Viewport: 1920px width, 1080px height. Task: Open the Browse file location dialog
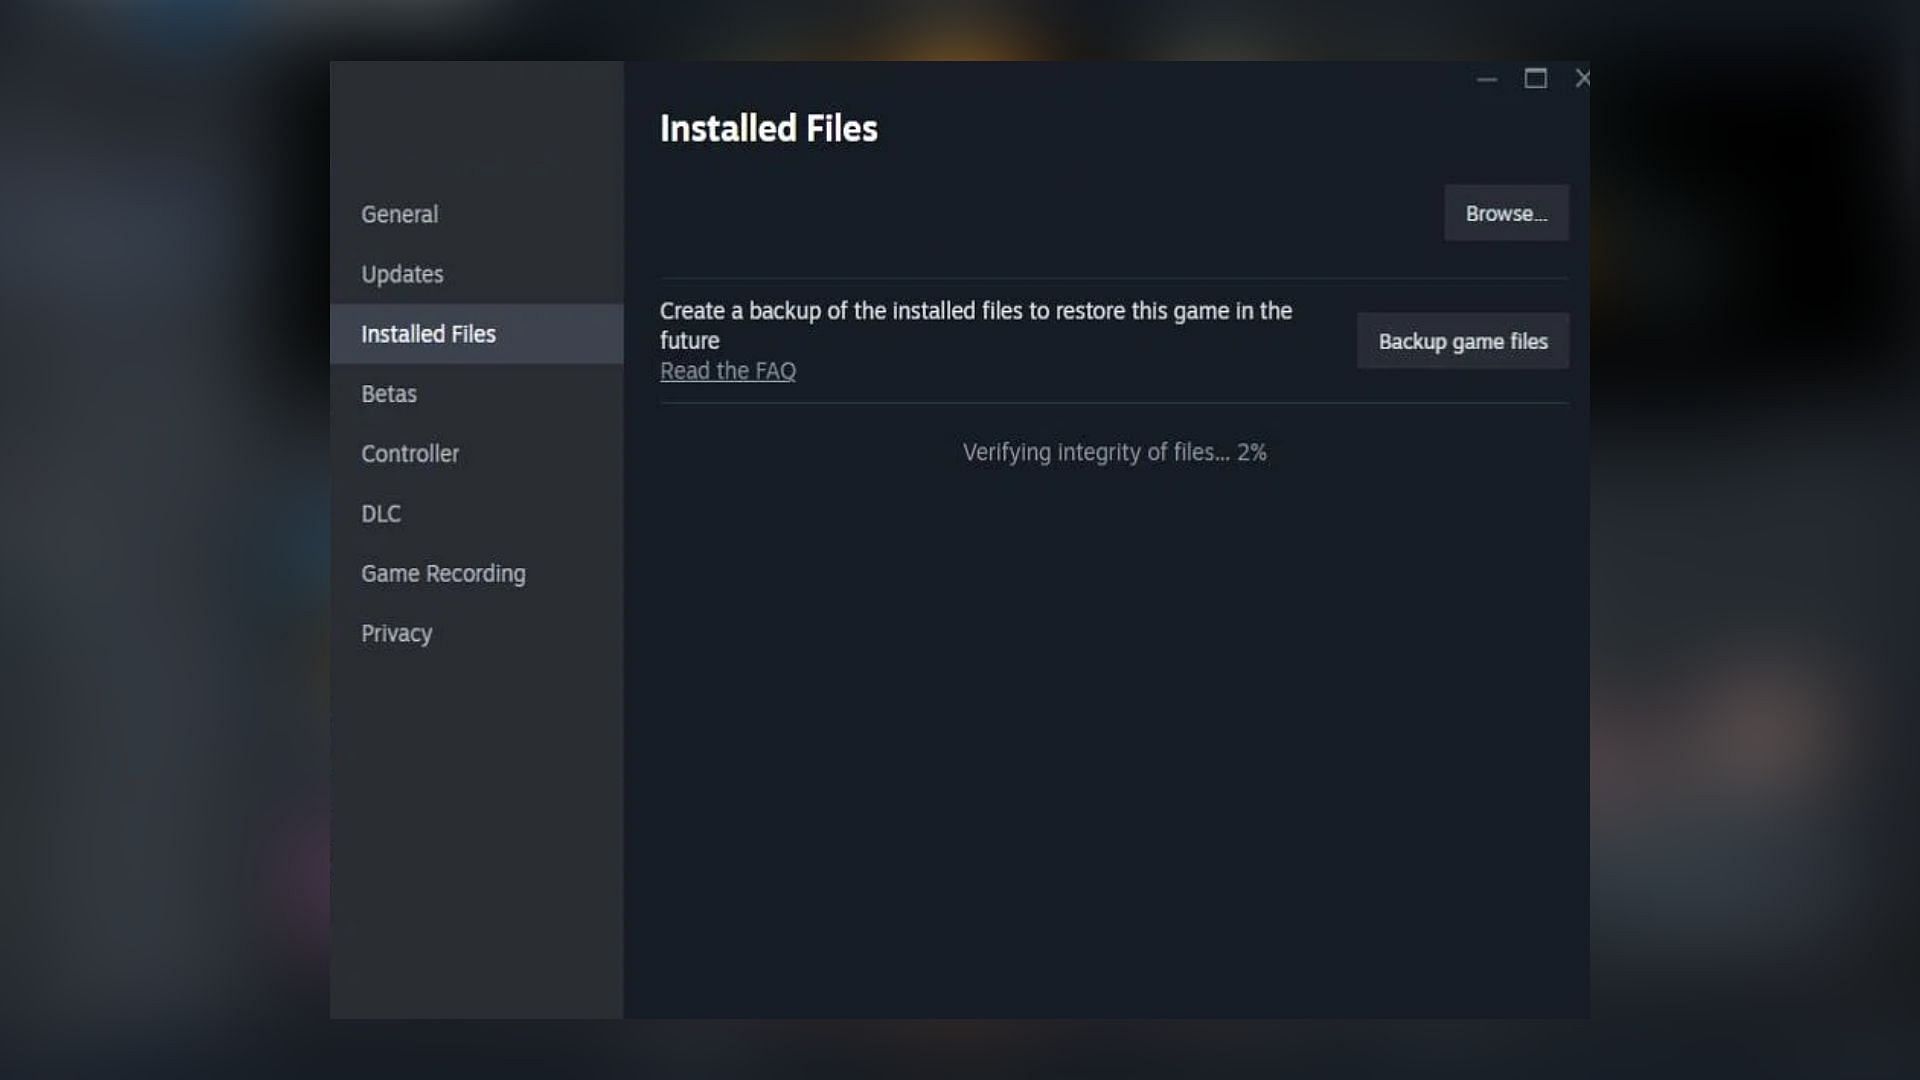1506,214
